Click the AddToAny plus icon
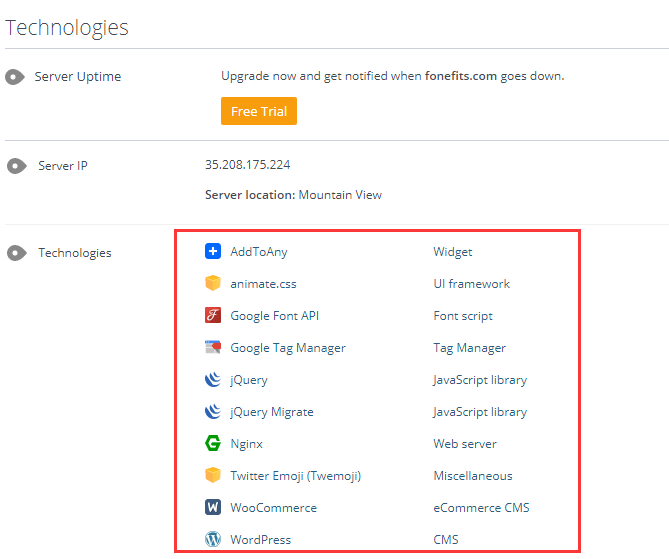Viewport: 669px width, 559px height. 212,252
